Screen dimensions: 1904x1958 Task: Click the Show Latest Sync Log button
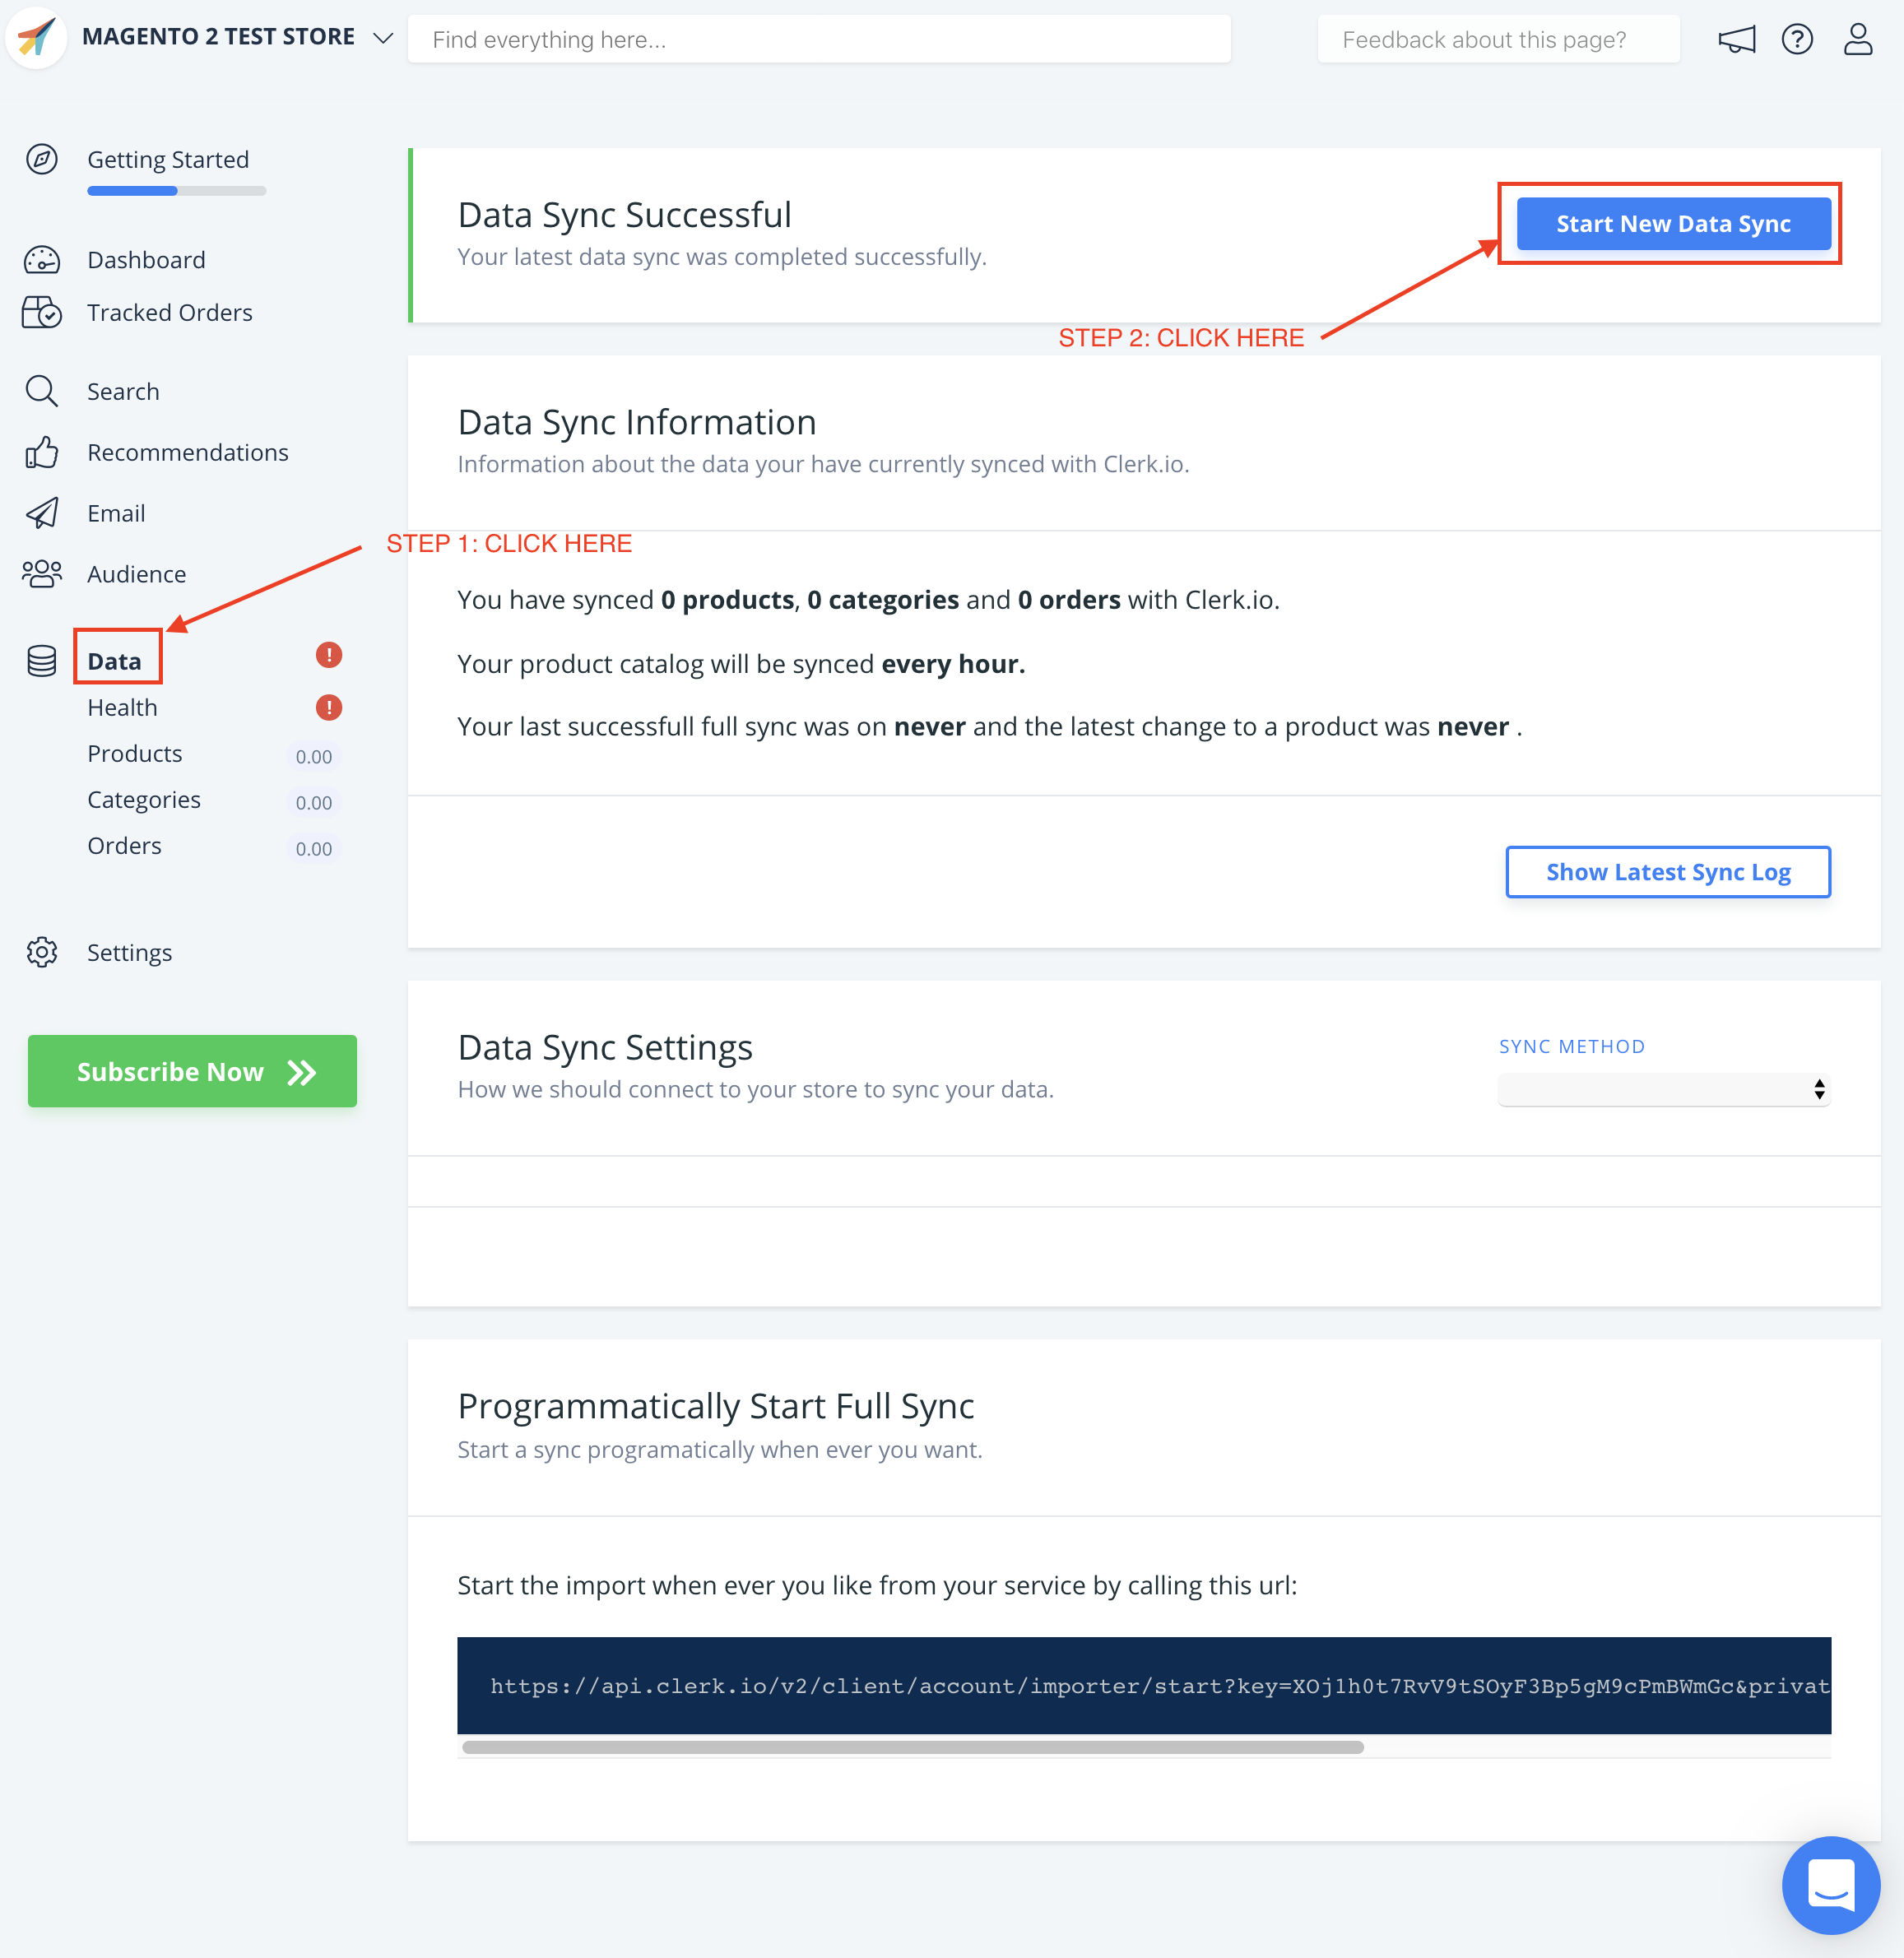[1667, 872]
